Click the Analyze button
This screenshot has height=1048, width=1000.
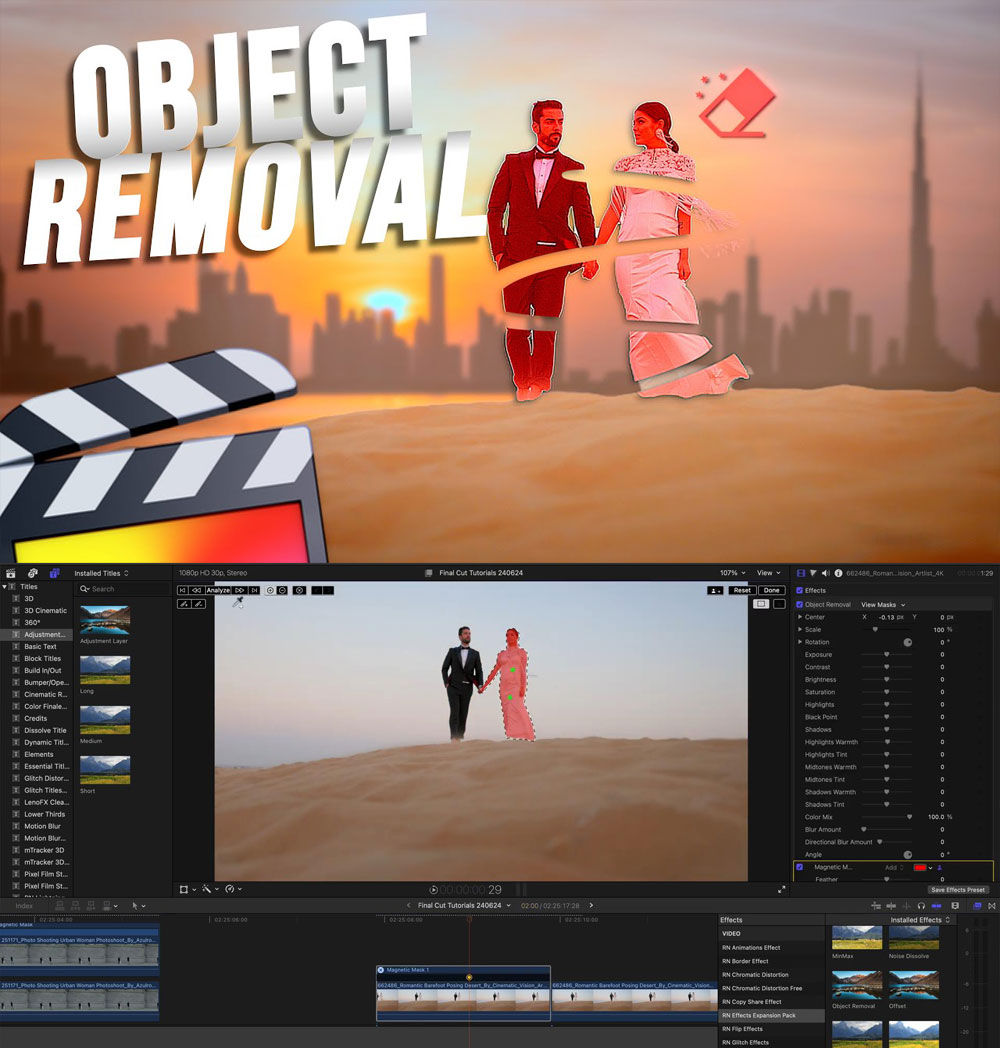[218, 590]
